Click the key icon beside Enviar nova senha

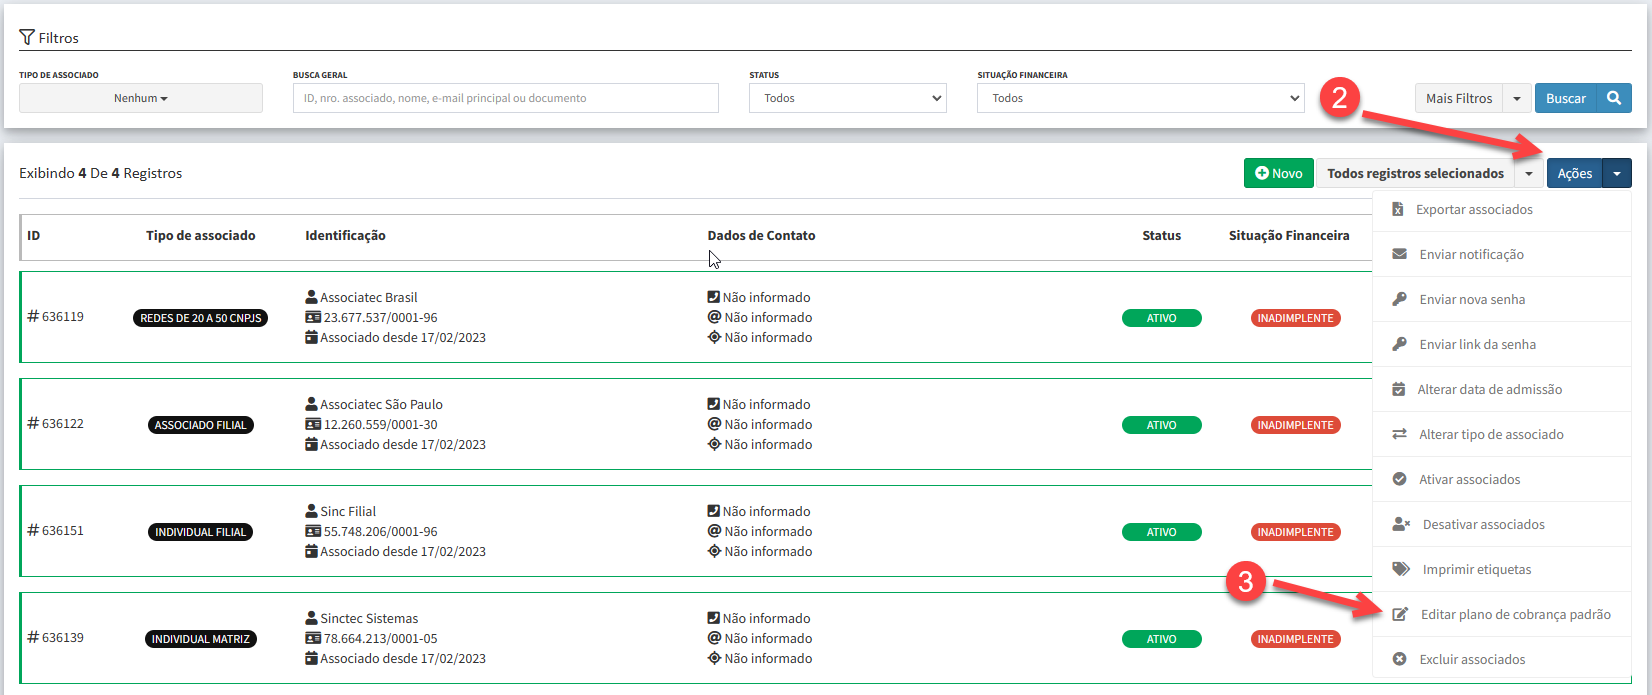coord(1400,299)
